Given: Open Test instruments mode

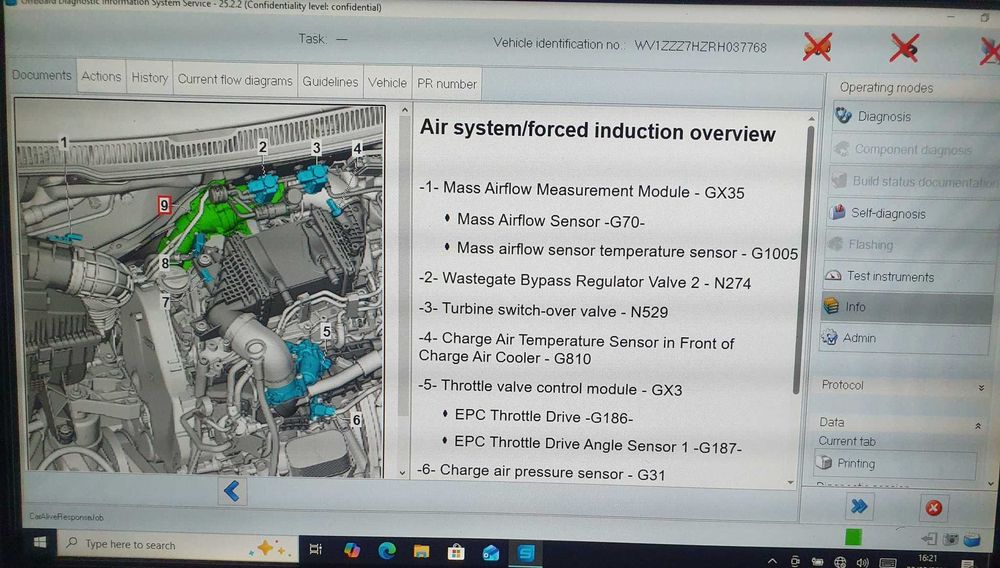Looking at the screenshot, I should coord(908,276).
